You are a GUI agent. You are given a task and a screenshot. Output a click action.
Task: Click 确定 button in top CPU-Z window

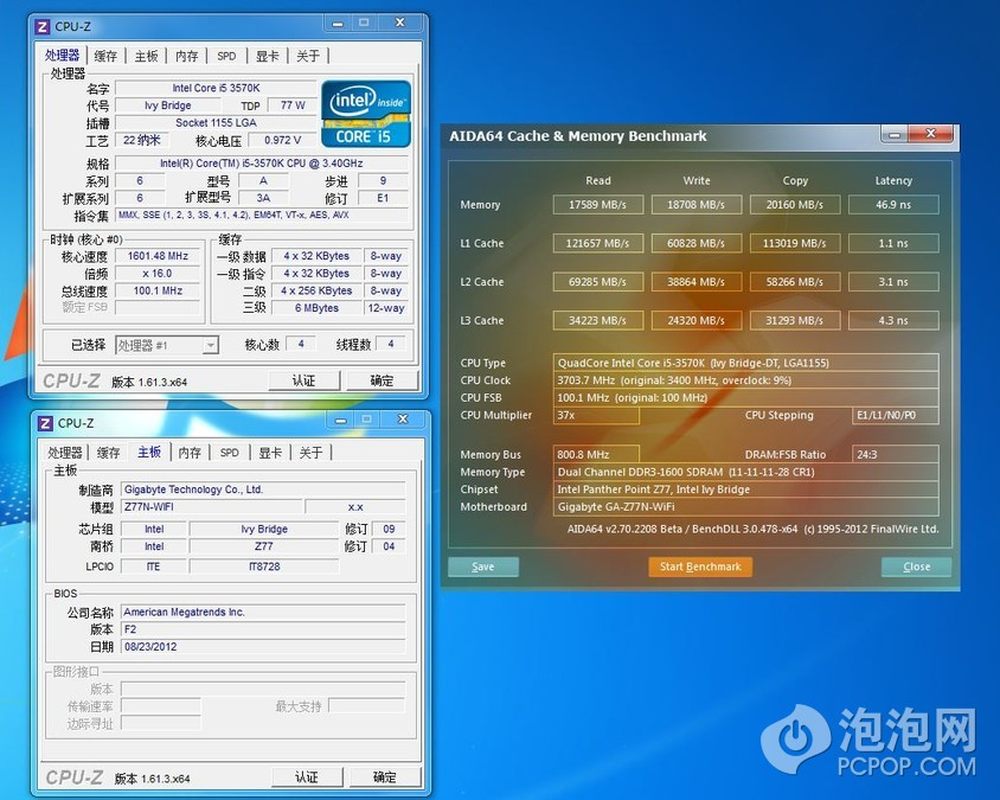pyautogui.click(x=382, y=381)
